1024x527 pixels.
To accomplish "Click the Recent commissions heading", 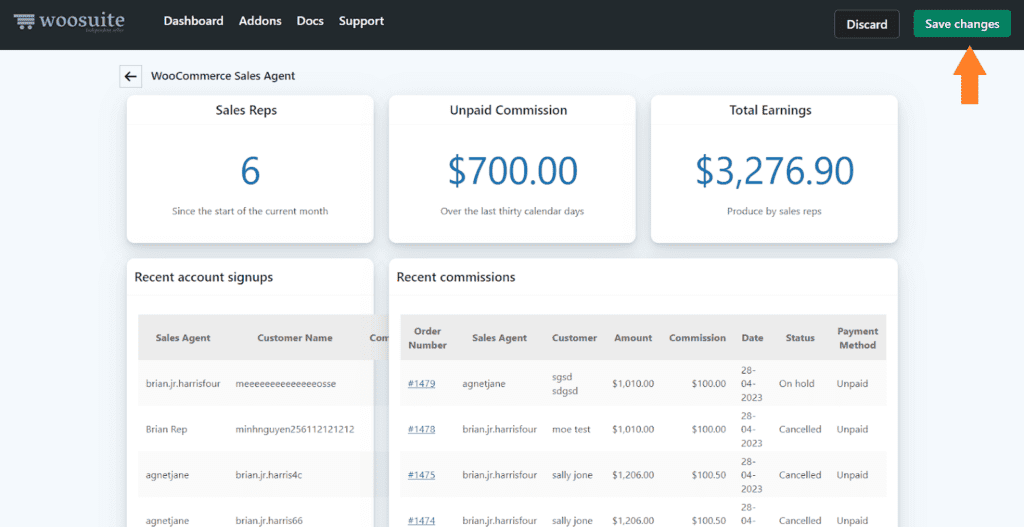I will [456, 277].
